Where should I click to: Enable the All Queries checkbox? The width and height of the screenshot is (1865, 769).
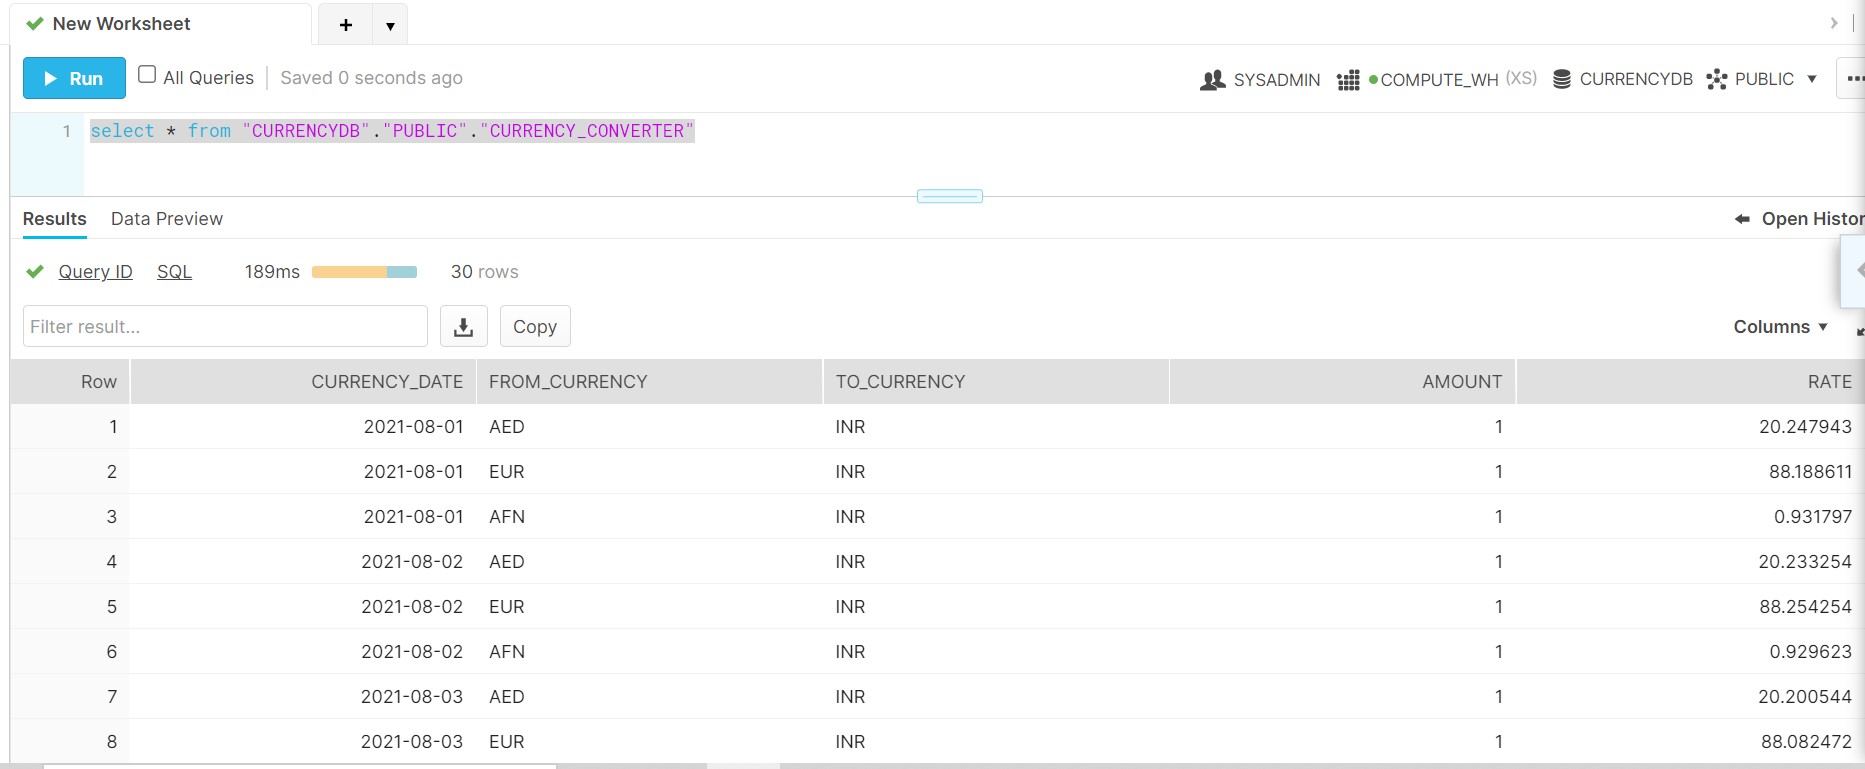147,75
